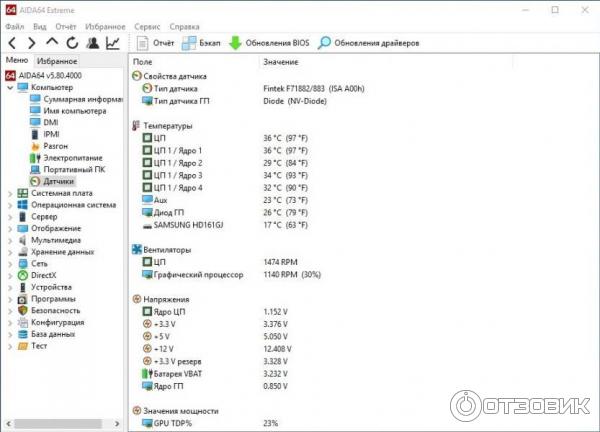This screenshot has height=432, width=600.
Task: Click the Значения мощности group icon
Action: click(x=137, y=411)
